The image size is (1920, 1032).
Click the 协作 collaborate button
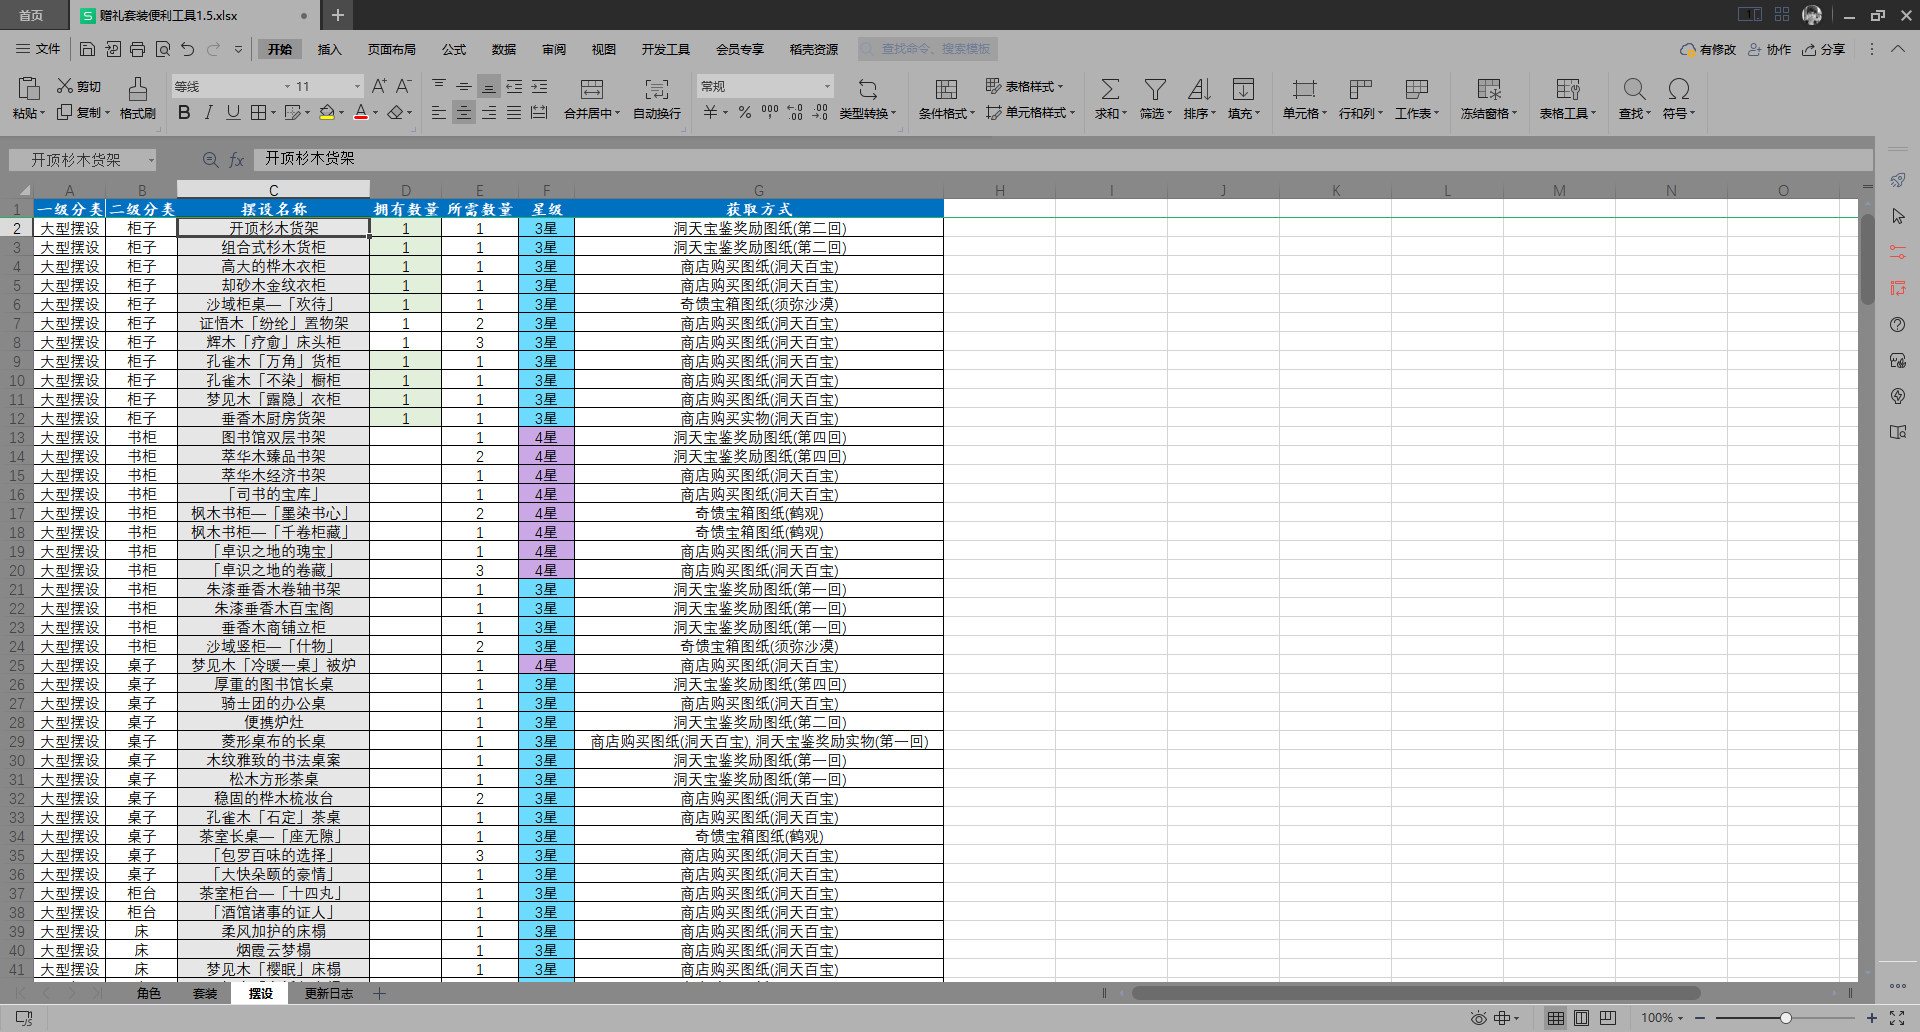click(x=1769, y=49)
